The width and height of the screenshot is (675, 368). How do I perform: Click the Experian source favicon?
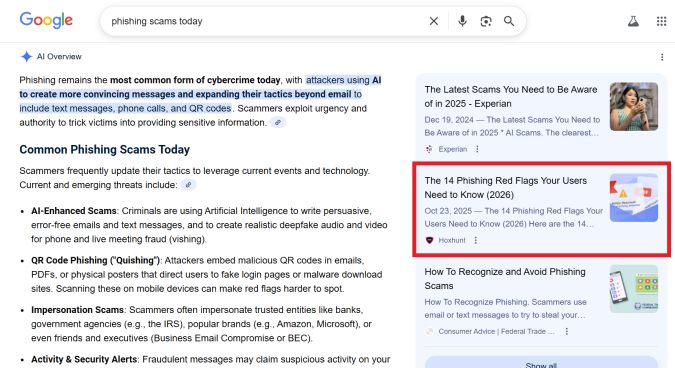[x=429, y=149]
